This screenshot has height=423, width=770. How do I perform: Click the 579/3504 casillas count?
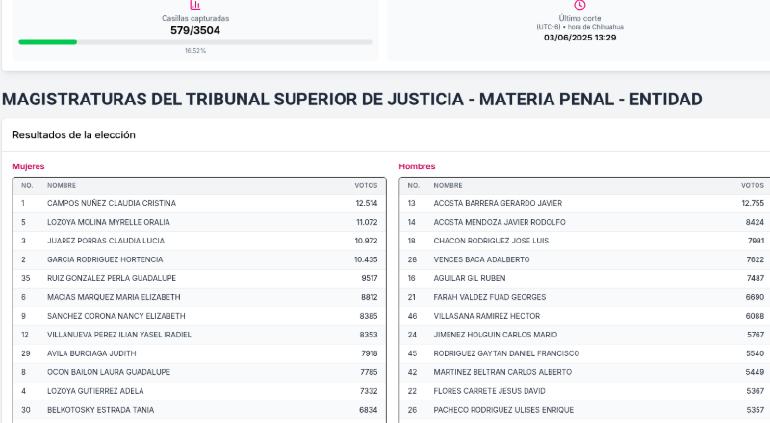[x=195, y=30]
